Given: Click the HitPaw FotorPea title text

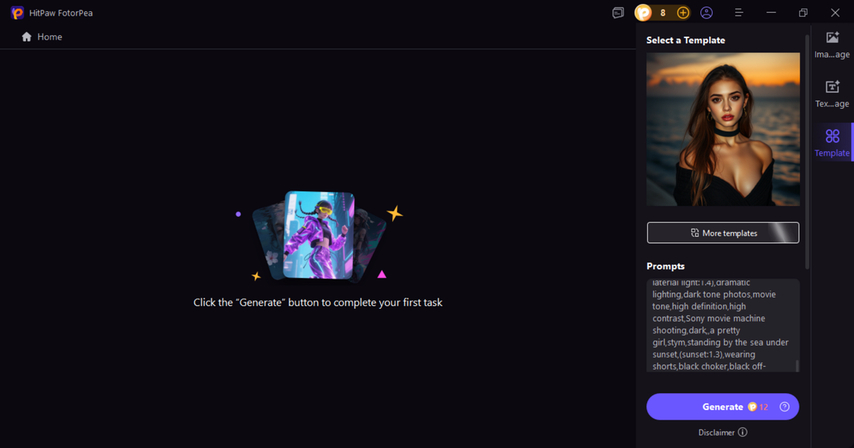Looking at the screenshot, I should [61, 13].
